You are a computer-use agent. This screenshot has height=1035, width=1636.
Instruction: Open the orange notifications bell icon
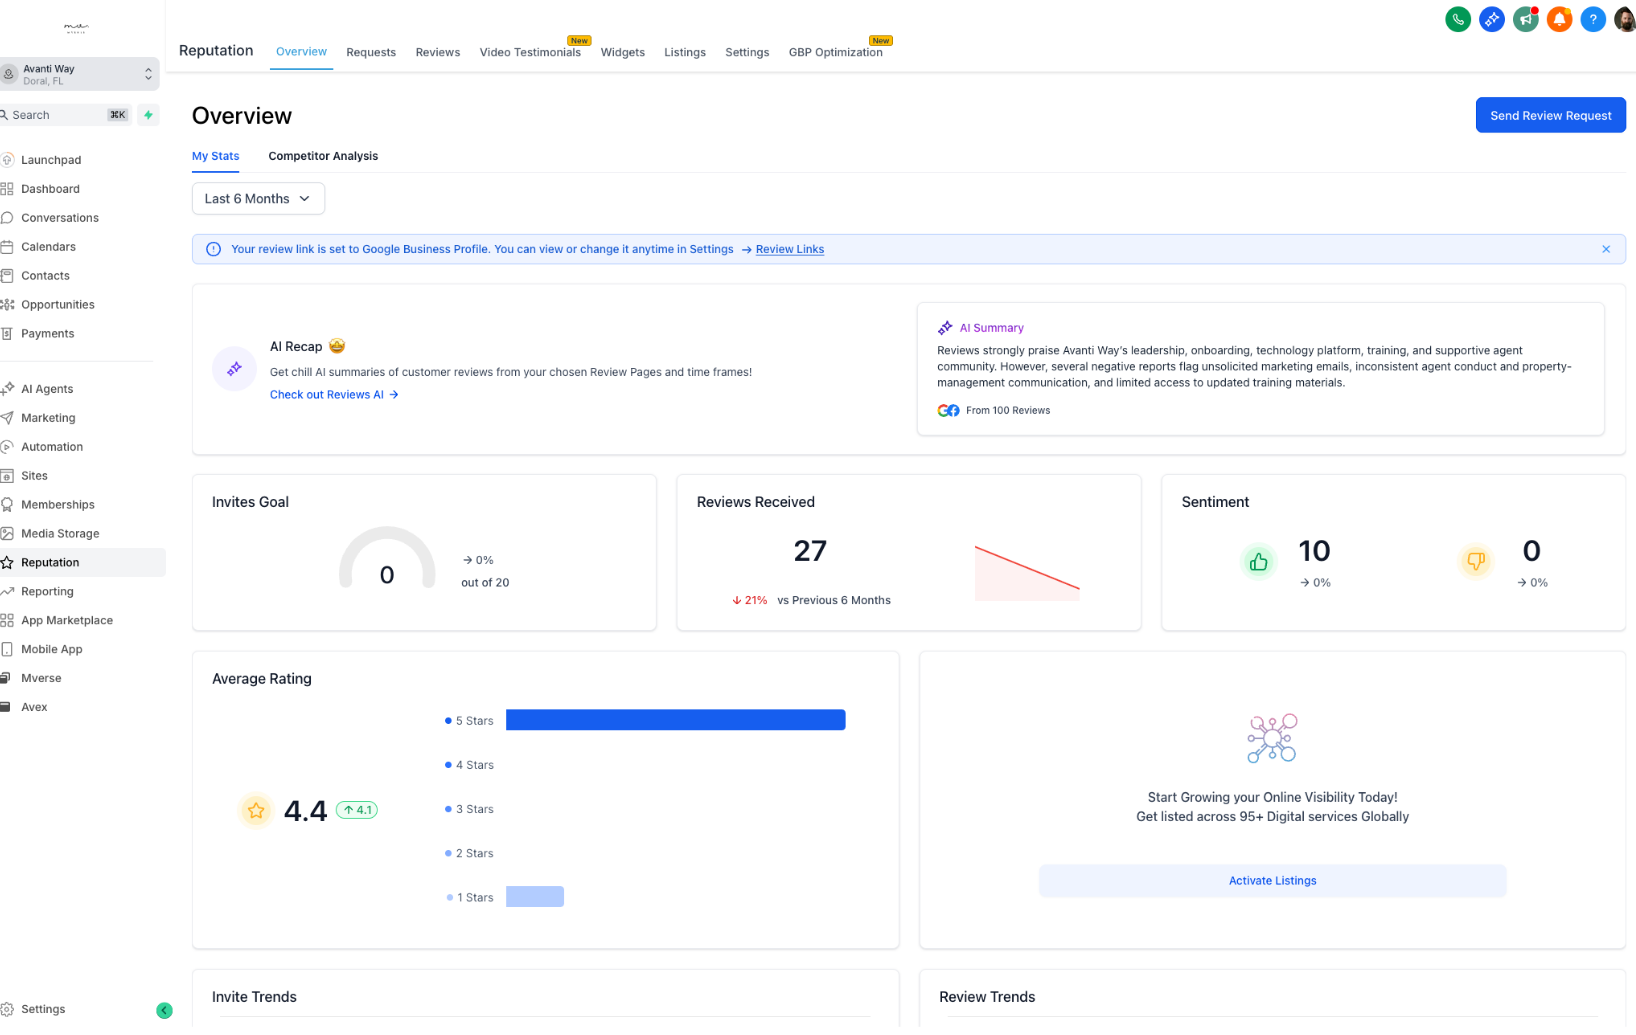tap(1558, 19)
